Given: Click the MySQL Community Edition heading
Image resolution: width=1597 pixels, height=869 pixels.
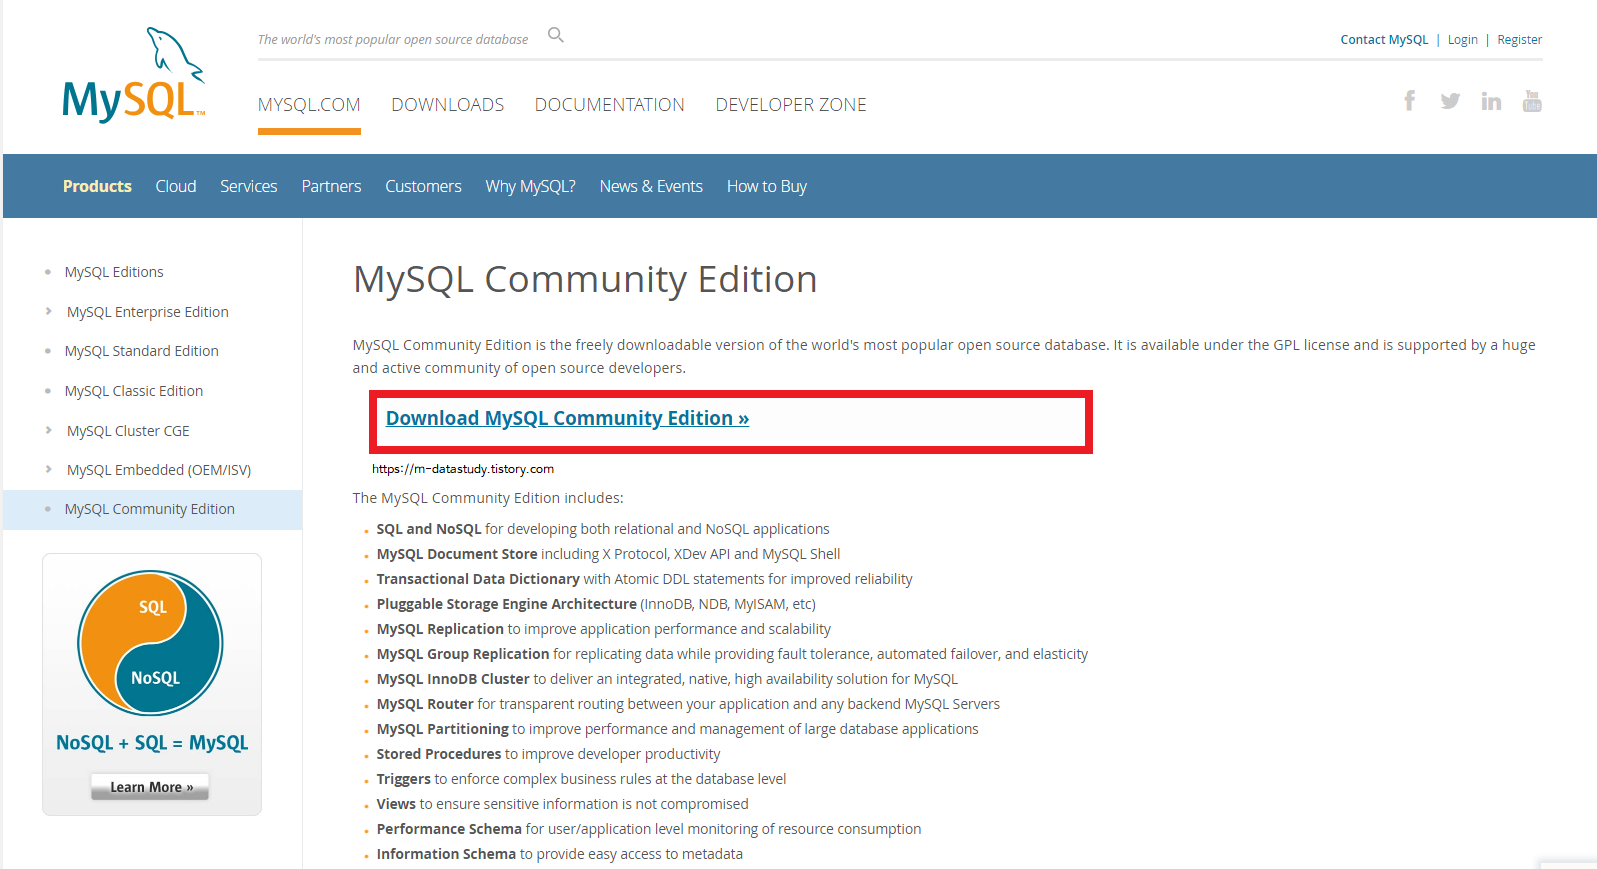Looking at the screenshot, I should click(585, 280).
